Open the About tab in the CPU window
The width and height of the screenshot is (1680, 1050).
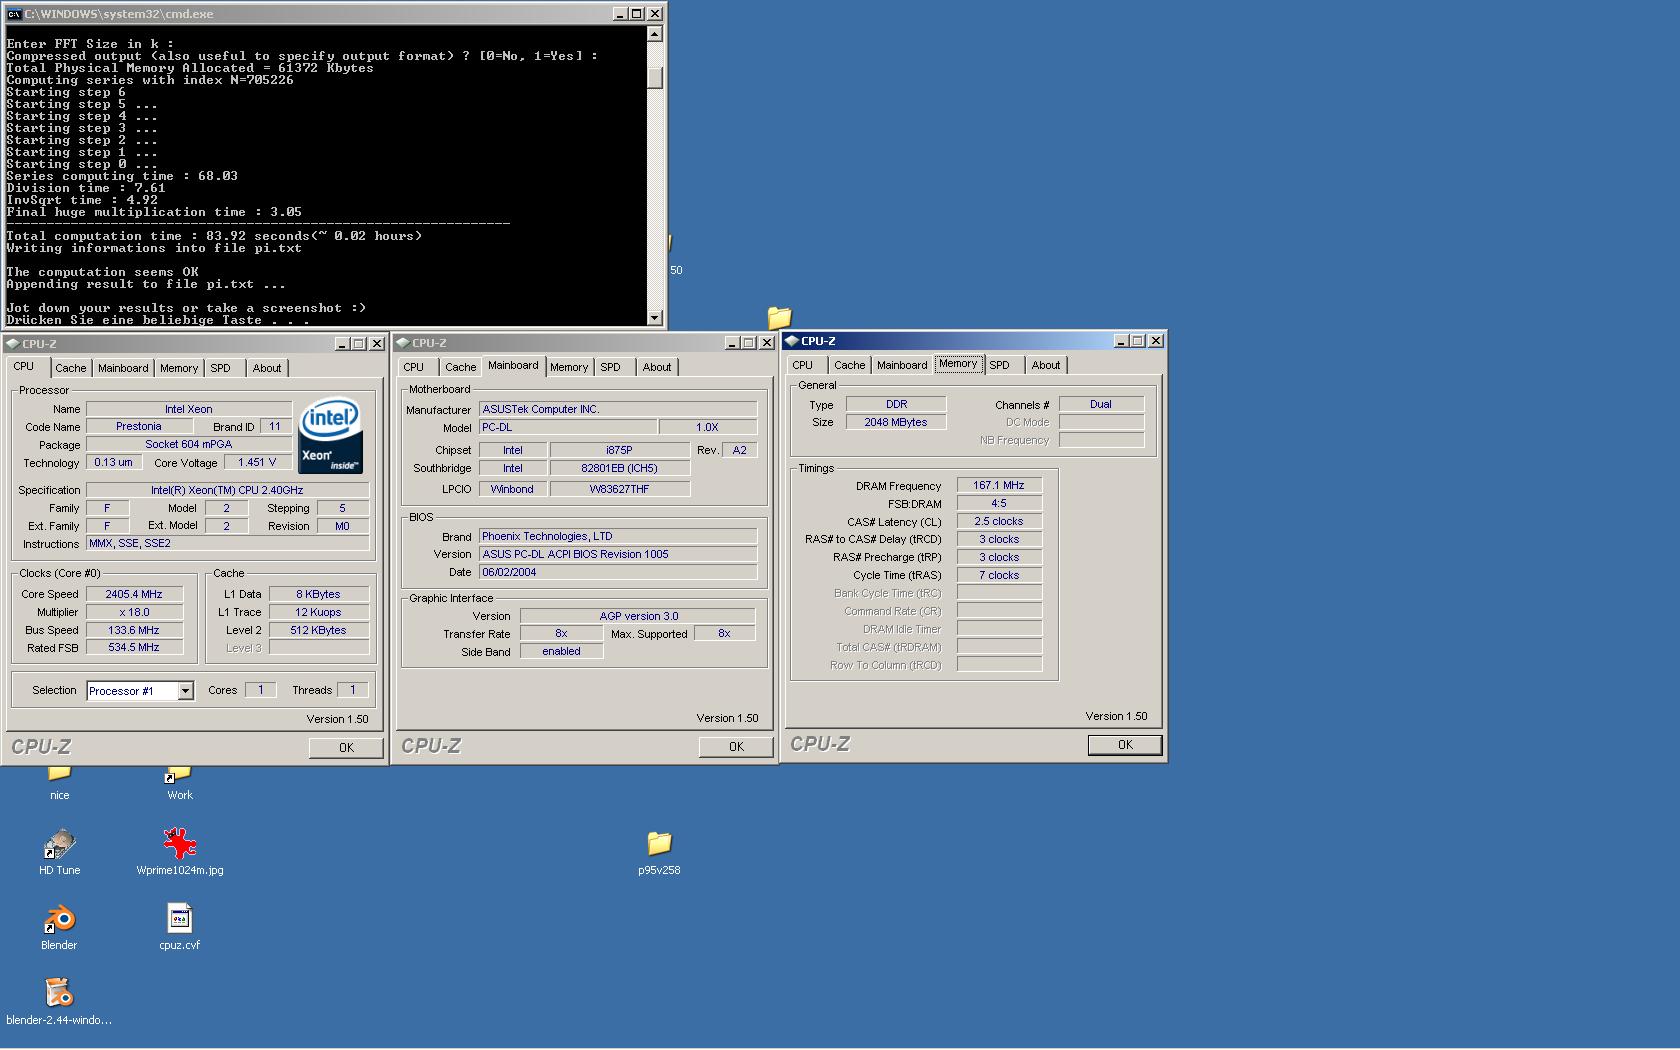(x=267, y=368)
